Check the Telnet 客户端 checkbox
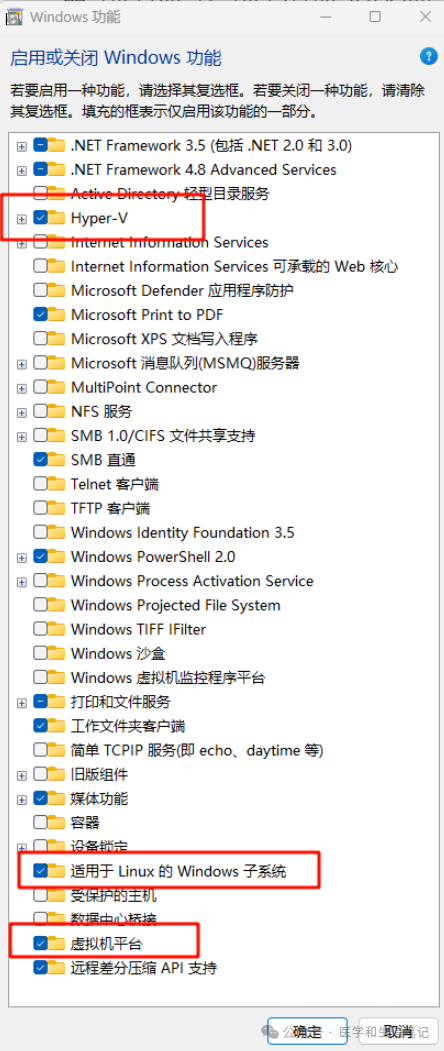This screenshot has height=1051, width=444. click(x=40, y=484)
